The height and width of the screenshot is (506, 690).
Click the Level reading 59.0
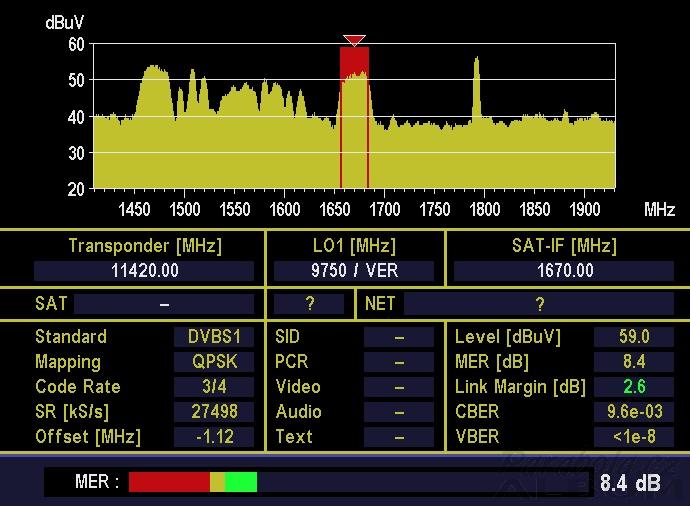point(633,337)
